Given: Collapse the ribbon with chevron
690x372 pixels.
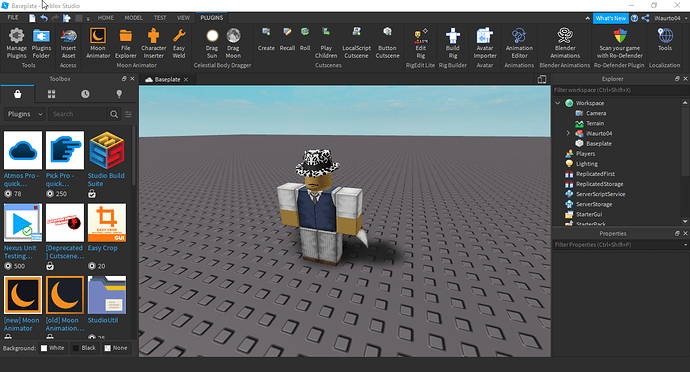Looking at the screenshot, I should click(x=587, y=18).
